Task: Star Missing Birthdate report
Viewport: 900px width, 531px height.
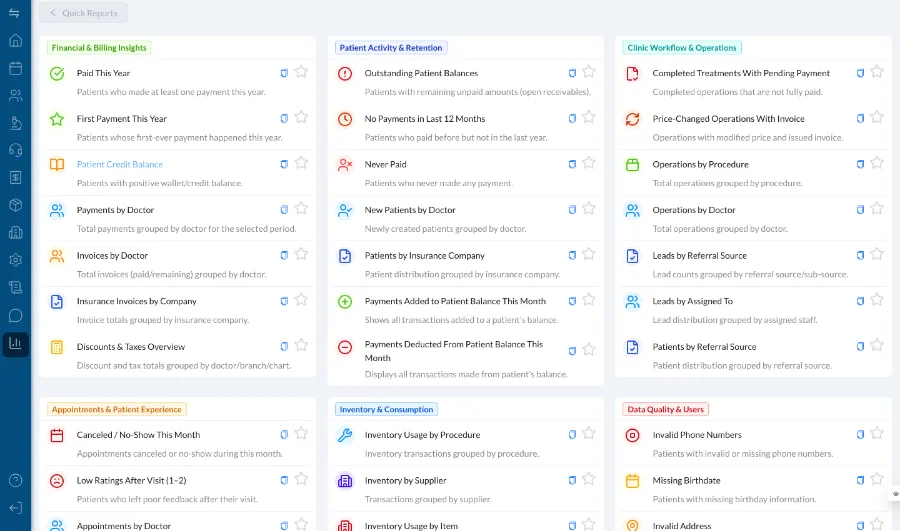Action: click(x=877, y=479)
